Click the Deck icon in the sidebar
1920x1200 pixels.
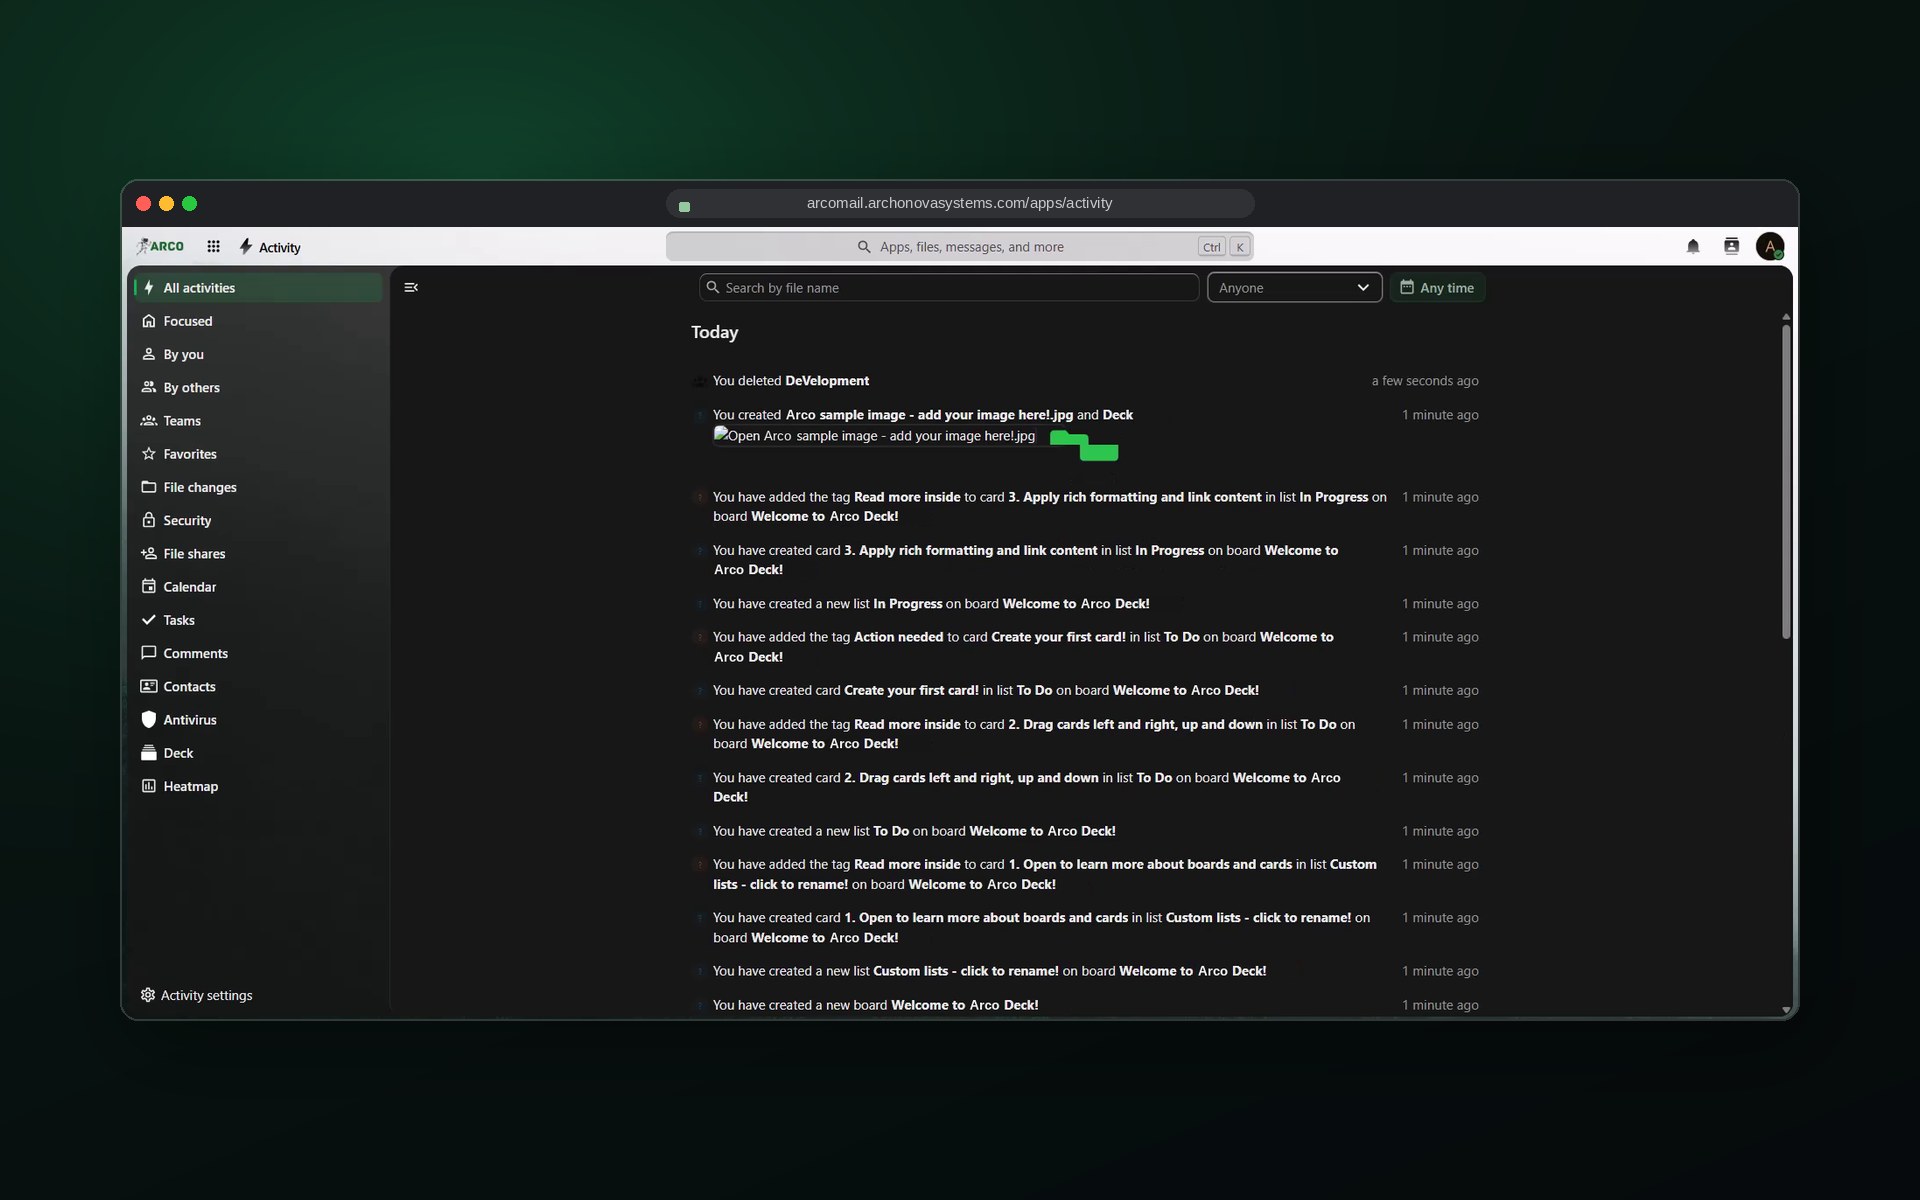[149, 753]
